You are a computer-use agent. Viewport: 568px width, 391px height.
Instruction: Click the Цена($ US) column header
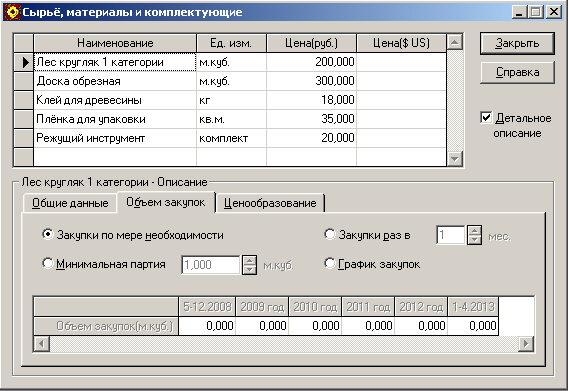coord(401,43)
